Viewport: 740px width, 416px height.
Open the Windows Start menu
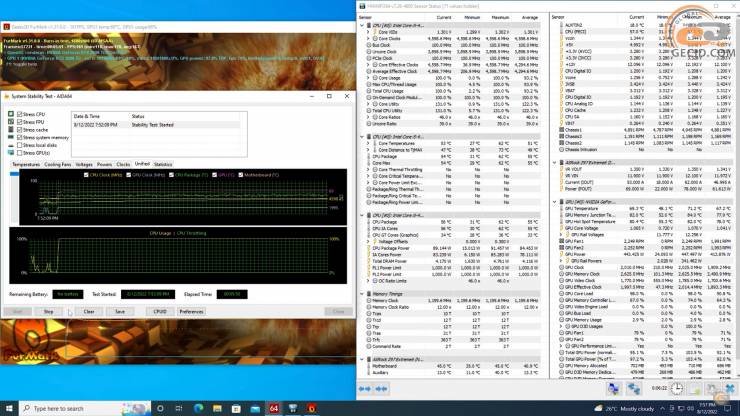point(9,408)
